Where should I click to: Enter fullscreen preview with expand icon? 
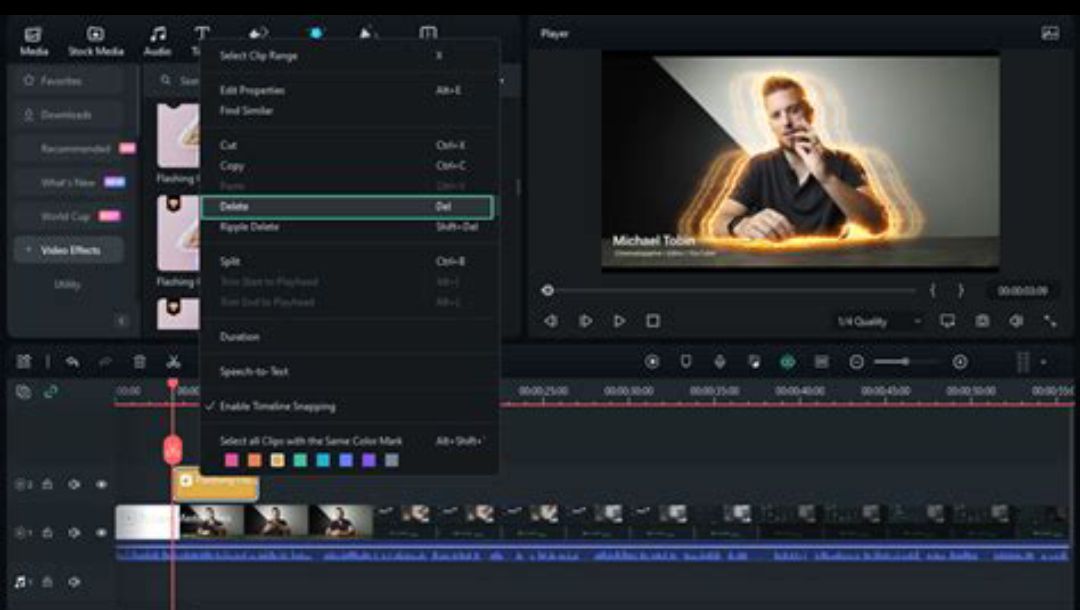coord(1050,321)
